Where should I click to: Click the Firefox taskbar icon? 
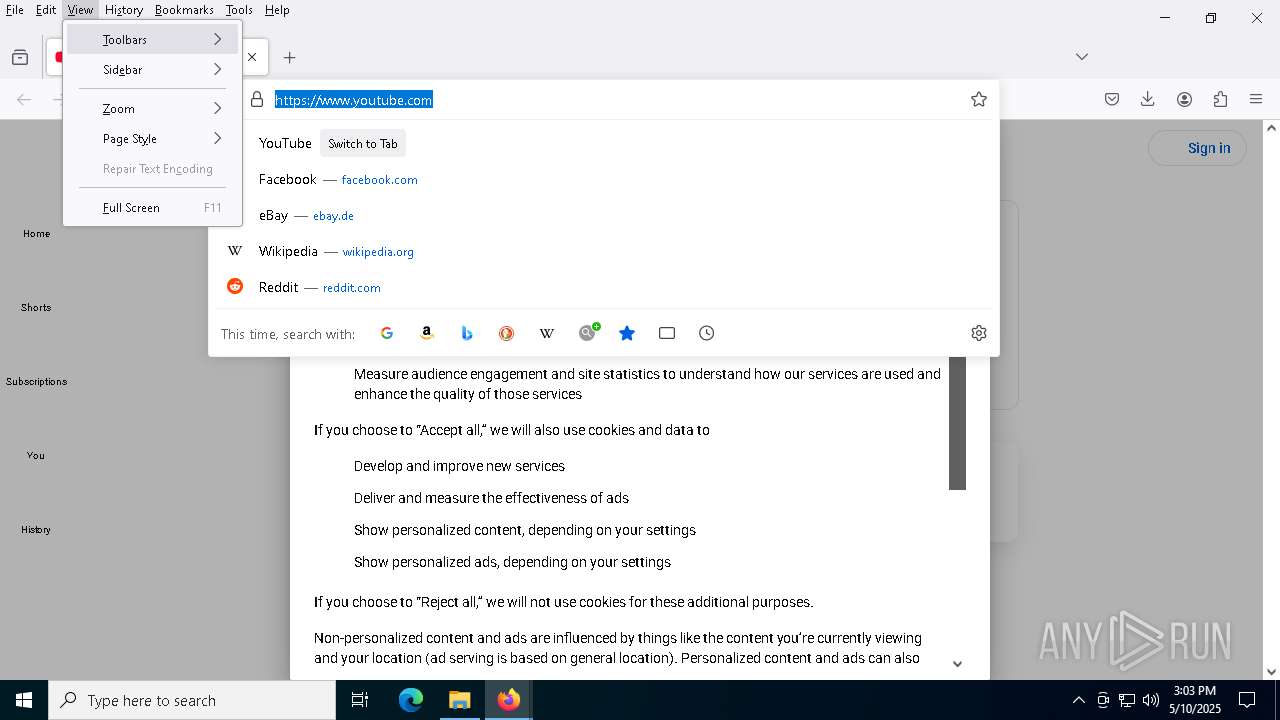pyautogui.click(x=509, y=700)
